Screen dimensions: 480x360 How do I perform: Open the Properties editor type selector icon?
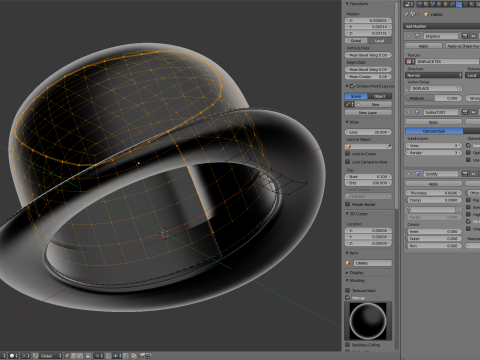tap(409, 4)
